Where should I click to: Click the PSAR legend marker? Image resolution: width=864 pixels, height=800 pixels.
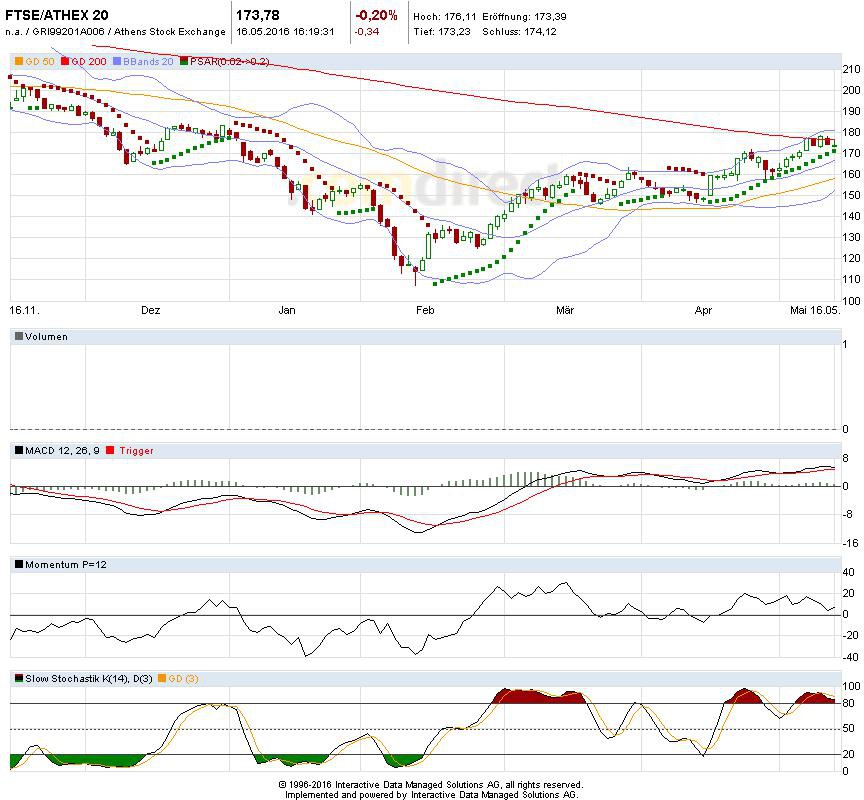(184, 62)
